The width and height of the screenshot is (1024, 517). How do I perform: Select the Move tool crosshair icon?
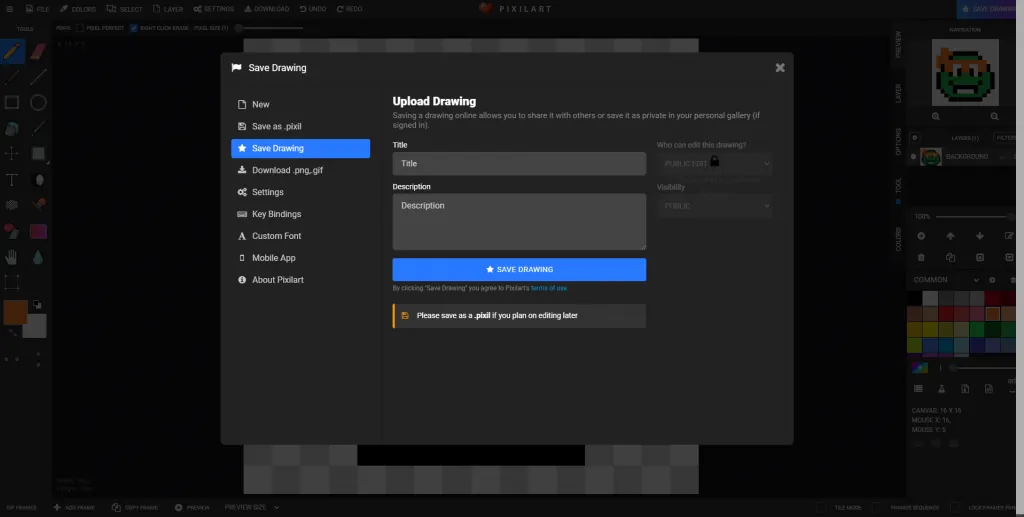click(x=12, y=153)
